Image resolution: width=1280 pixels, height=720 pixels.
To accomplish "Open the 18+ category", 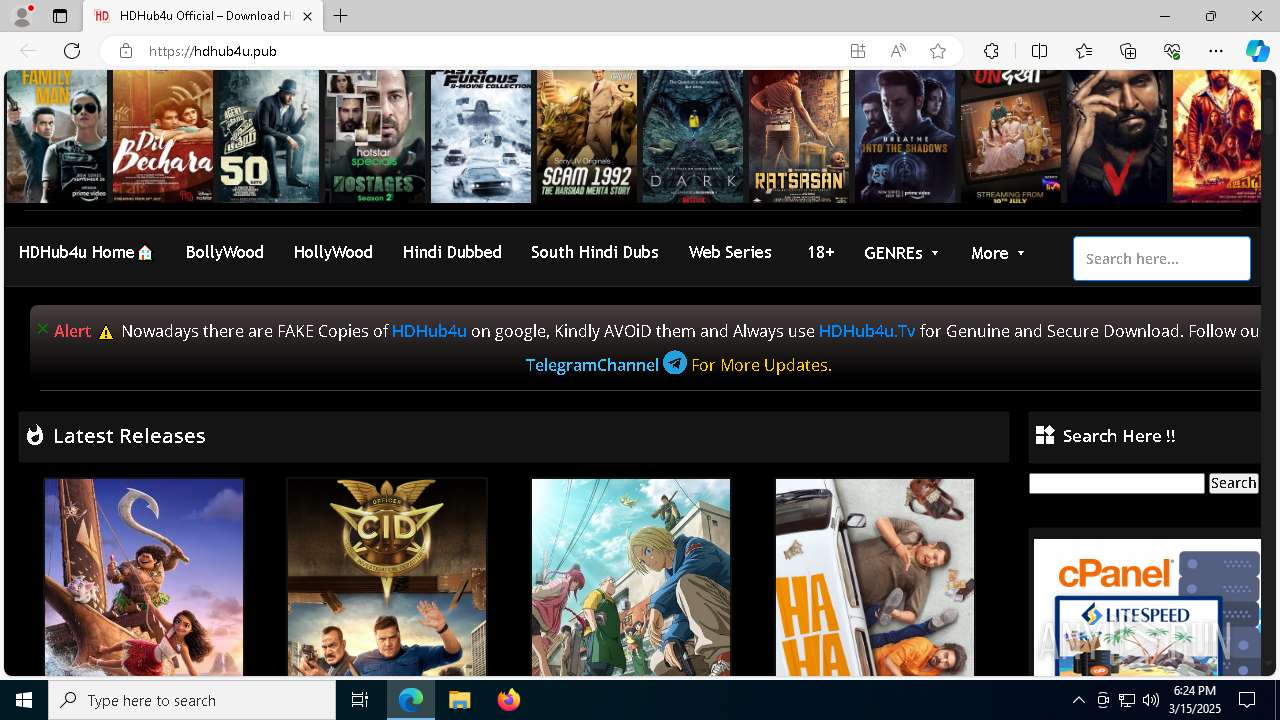I will pos(820,253).
